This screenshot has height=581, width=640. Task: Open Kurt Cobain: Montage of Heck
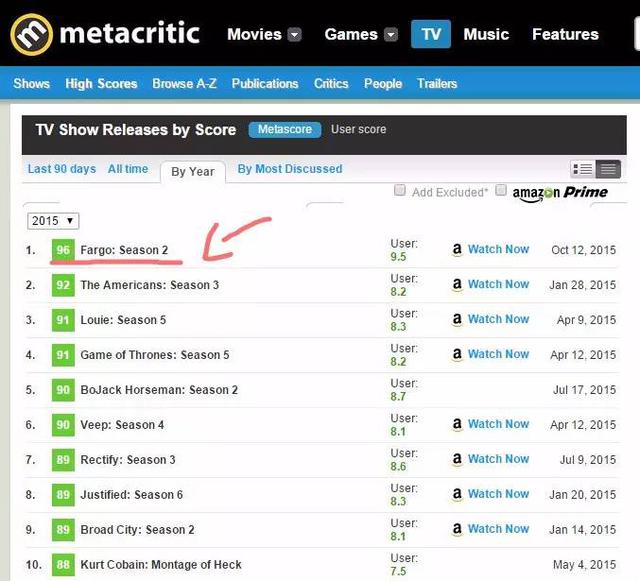(161, 565)
